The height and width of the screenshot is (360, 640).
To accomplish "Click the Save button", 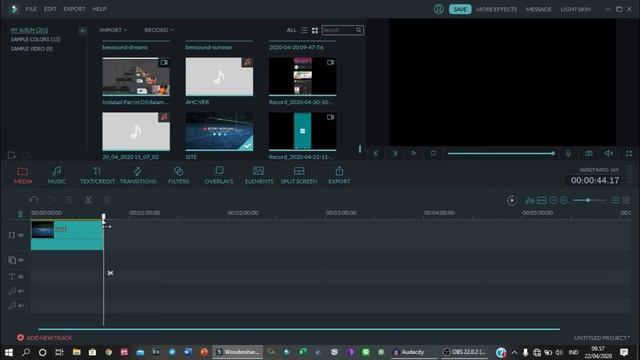I will pos(460,9).
